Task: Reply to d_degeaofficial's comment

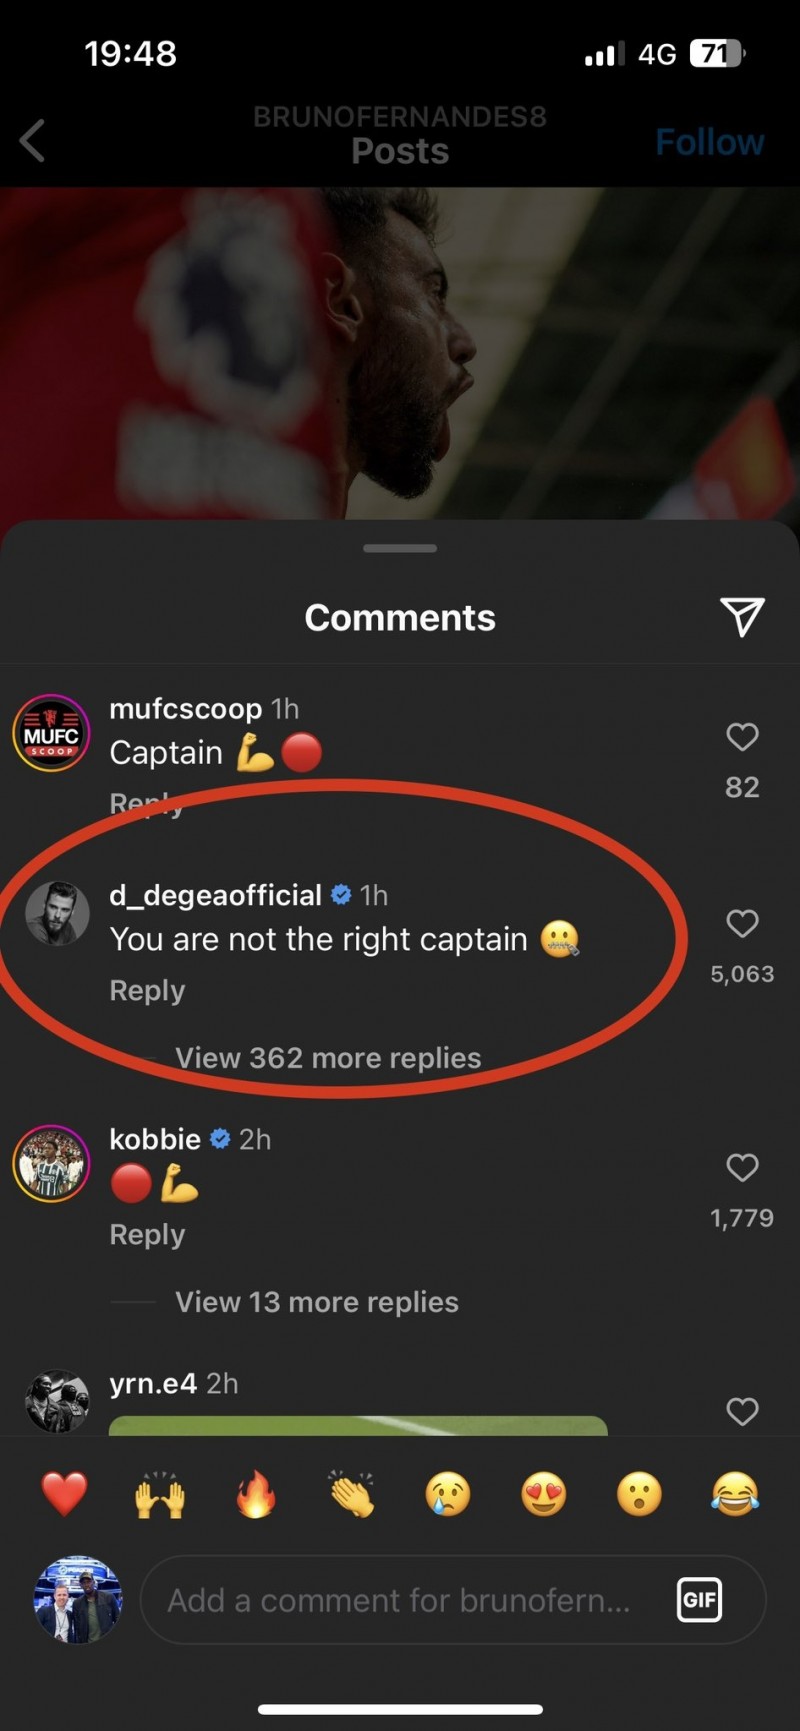Action: pos(147,991)
